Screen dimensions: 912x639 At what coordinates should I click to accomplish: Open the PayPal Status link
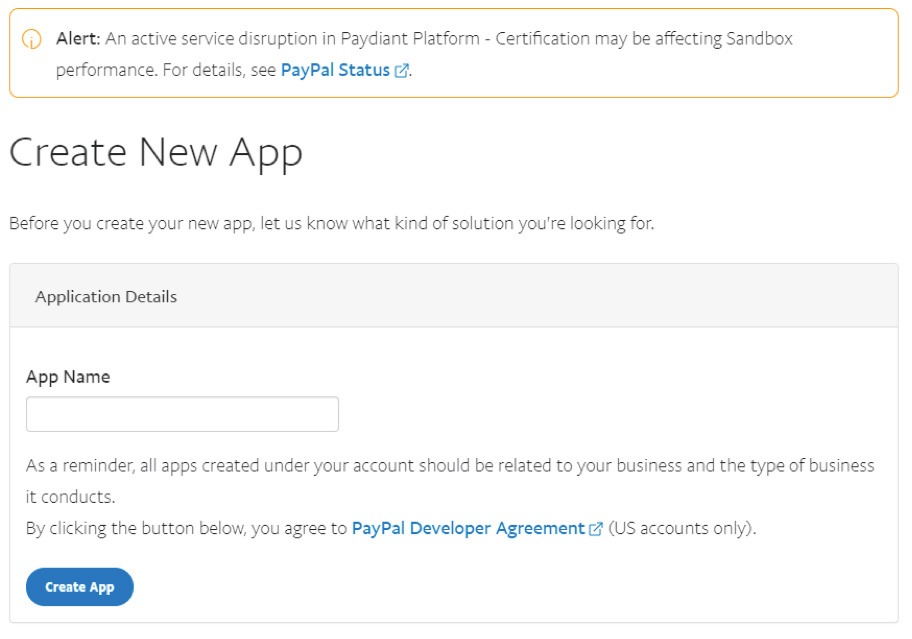point(335,70)
